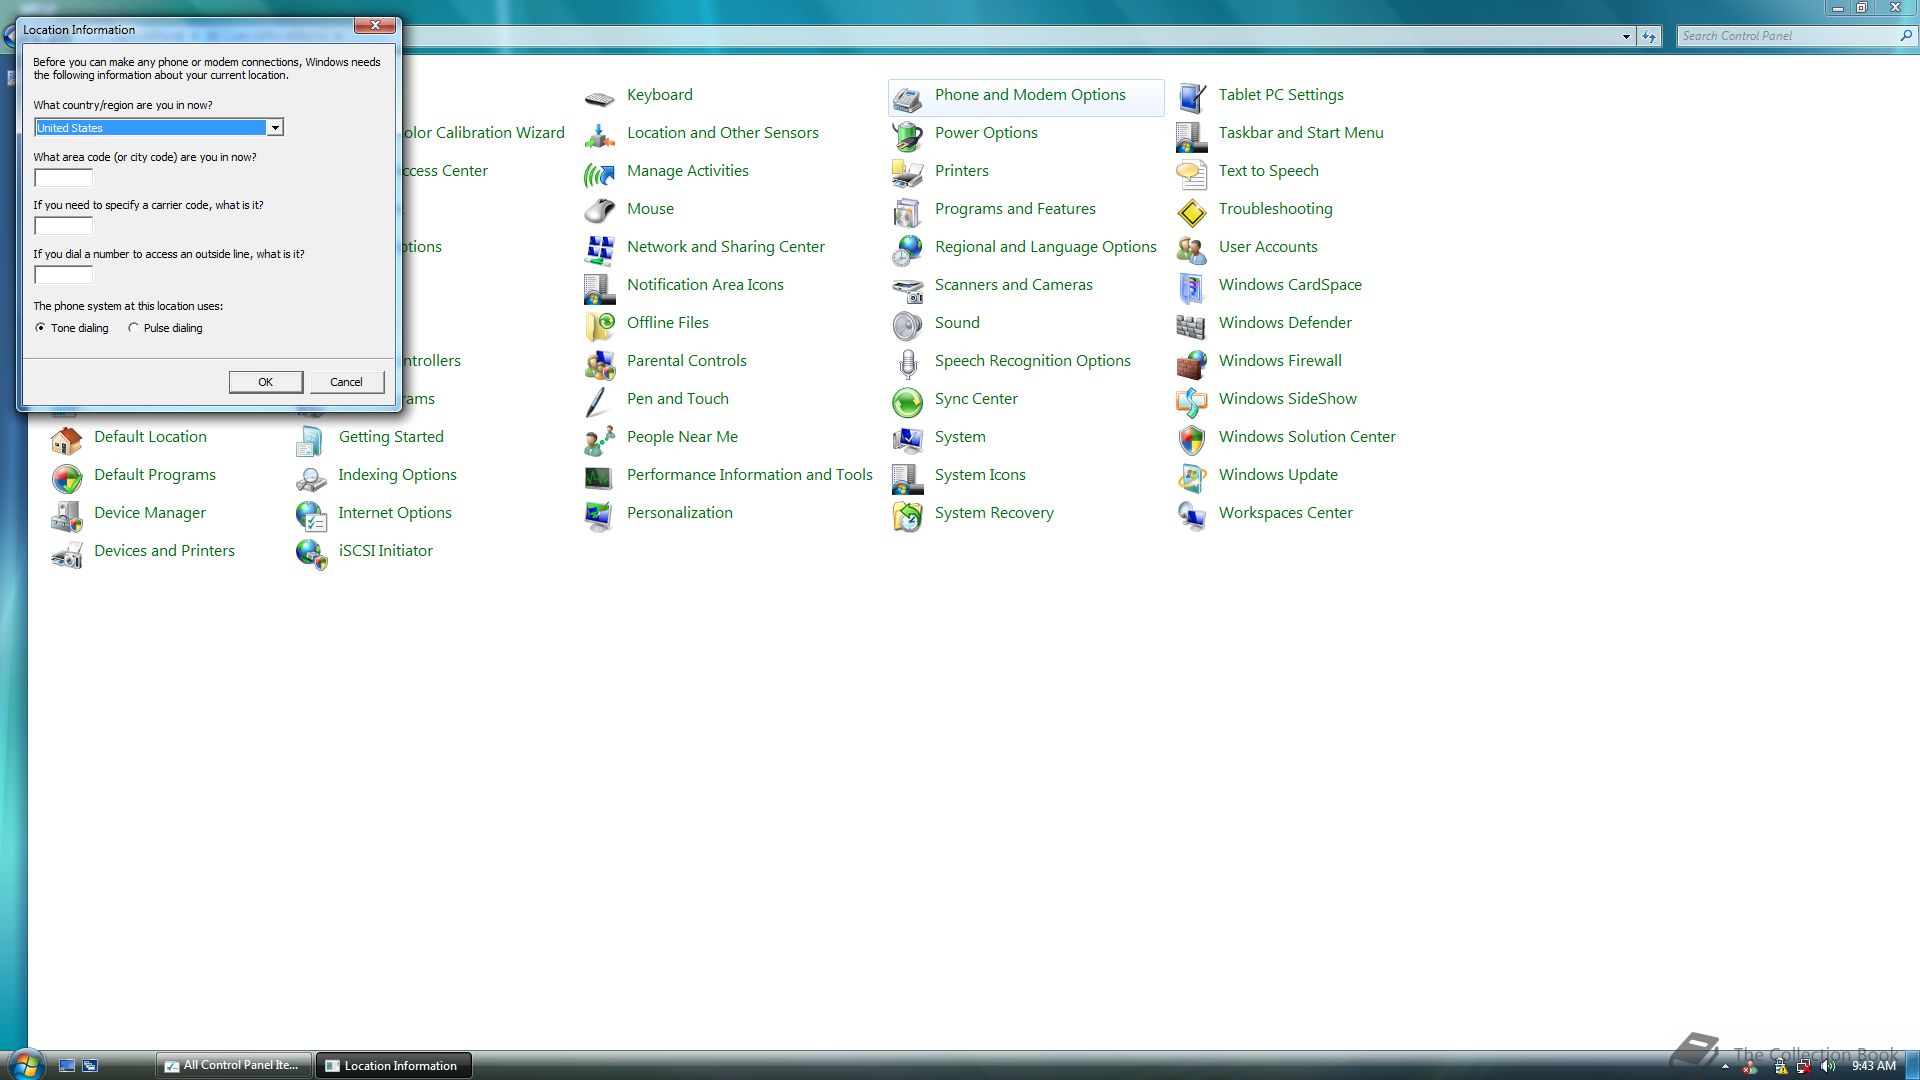The image size is (1920, 1080).
Task: Select the Pulse dialing radio button
Action: pyautogui.click(x=133, y=328)
